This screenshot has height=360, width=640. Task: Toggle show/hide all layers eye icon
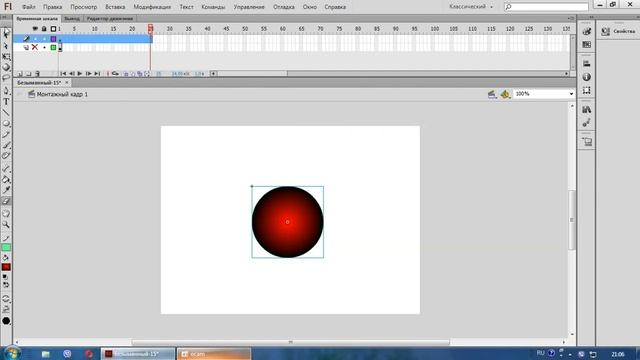pos(35,29)
